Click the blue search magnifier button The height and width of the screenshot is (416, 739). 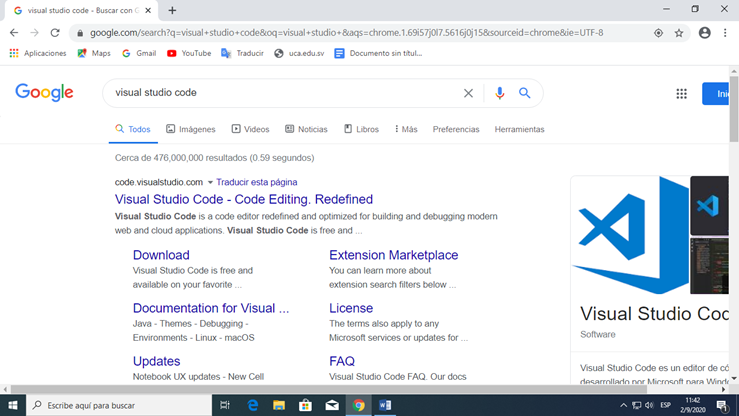click(525, 93)
